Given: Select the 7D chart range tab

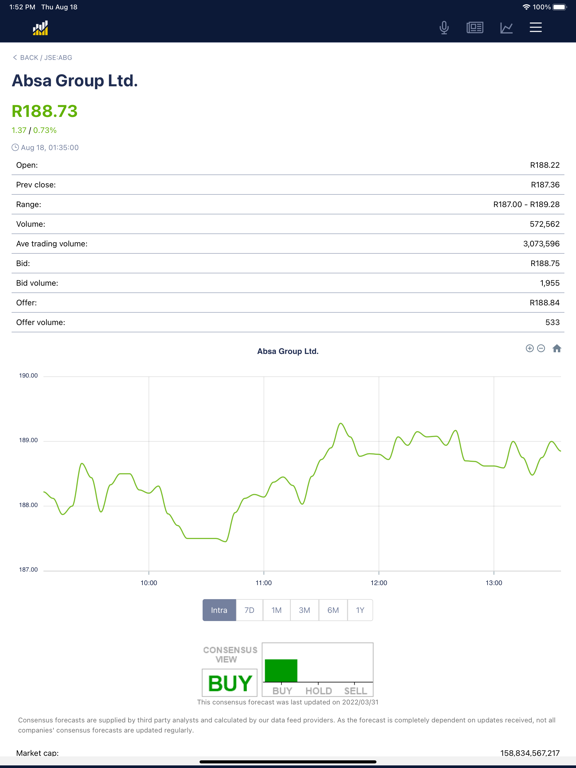Looking at the screenshot, I should coord(249,610).
